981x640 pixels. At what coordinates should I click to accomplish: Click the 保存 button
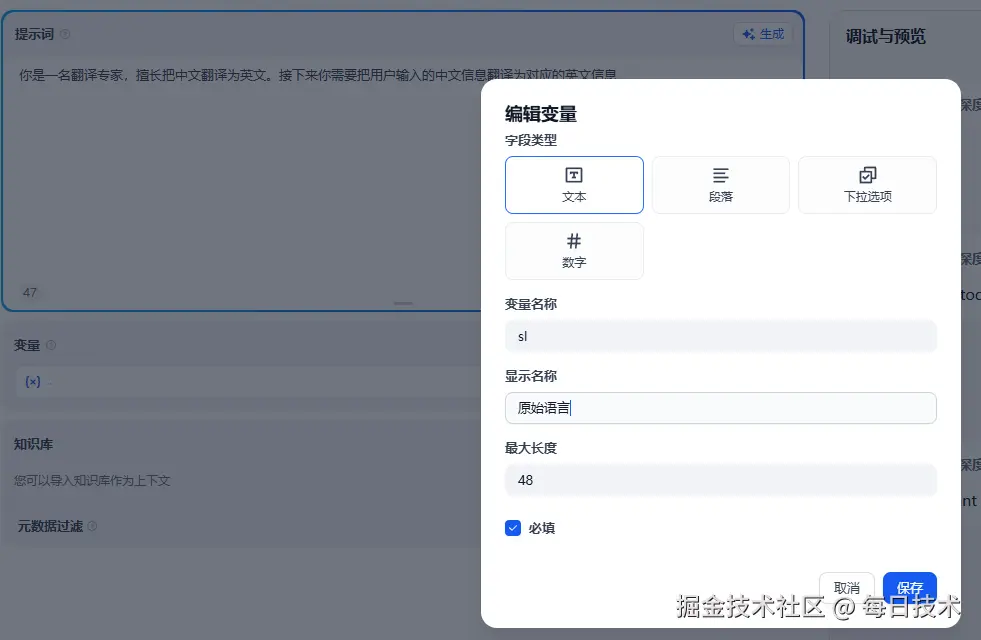click(910, 587)
